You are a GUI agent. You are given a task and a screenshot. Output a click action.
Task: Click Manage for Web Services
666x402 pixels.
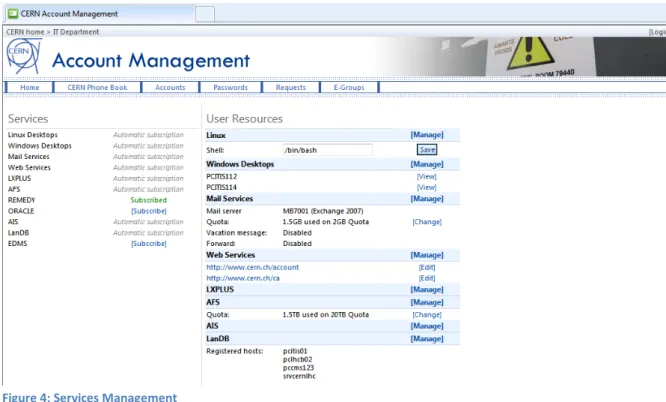(x=427, y=255)
